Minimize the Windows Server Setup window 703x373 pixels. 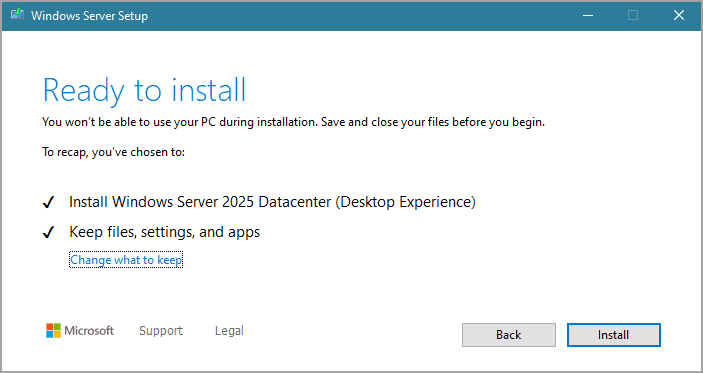click(x=588, y=15)
